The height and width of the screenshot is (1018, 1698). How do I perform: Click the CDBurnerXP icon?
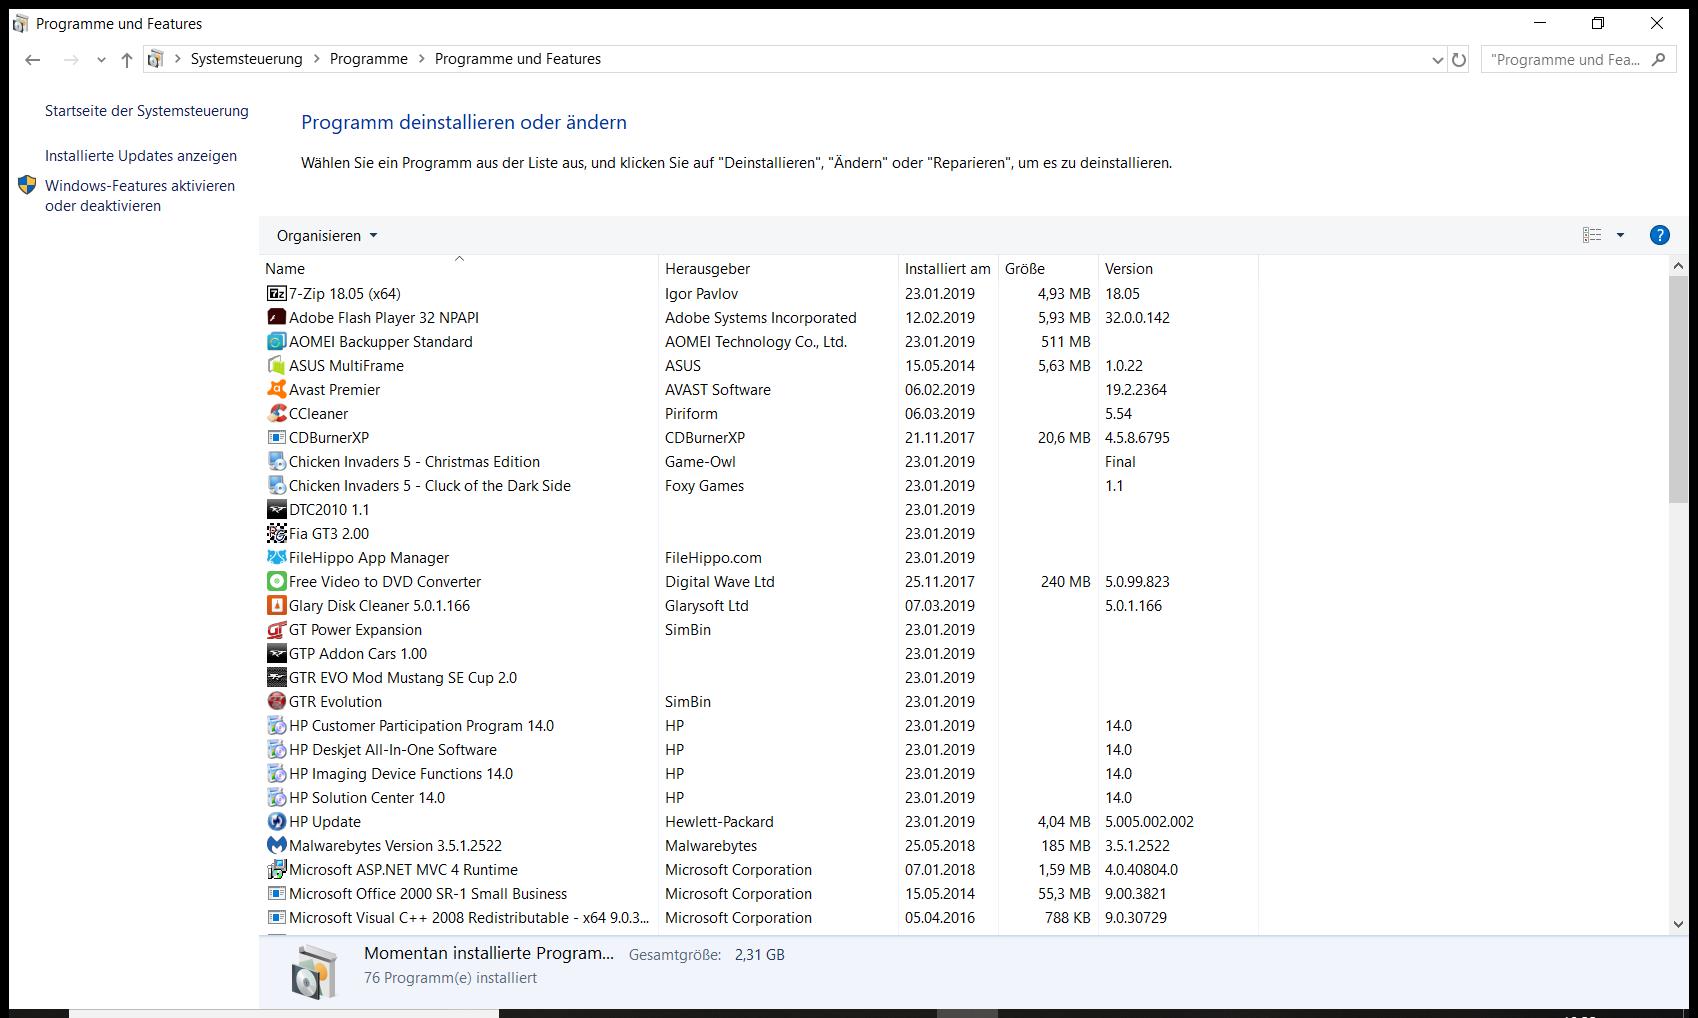(277, 437)
